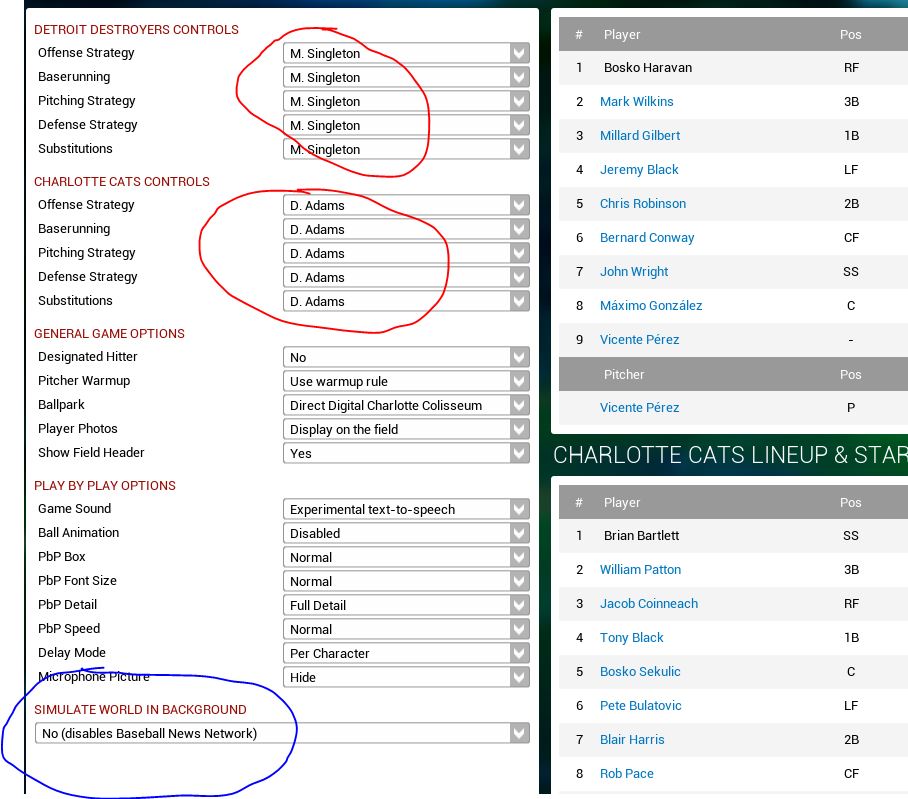908x799 pixels.
Task: Open the Simulate World in Background dropdown
Action: 282,734
